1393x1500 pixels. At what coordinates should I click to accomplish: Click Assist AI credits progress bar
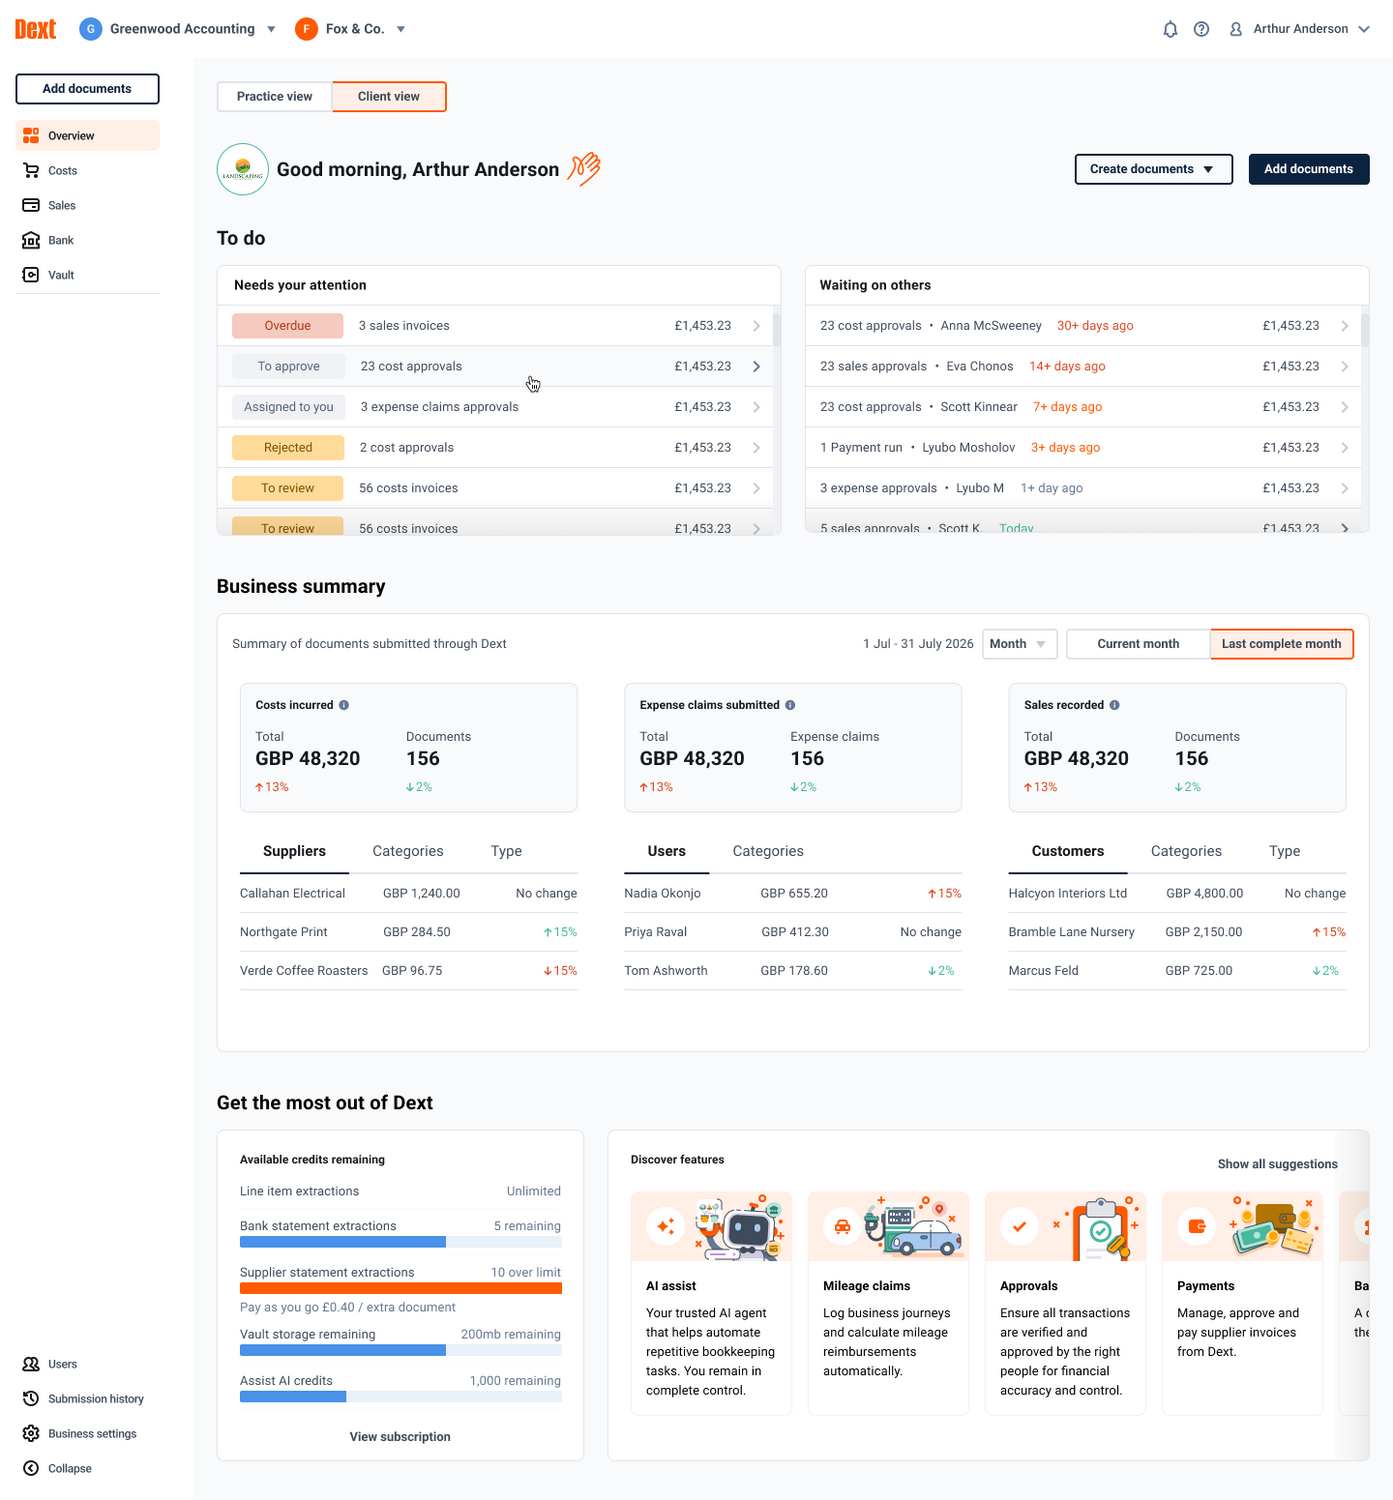pos(400,1396)
